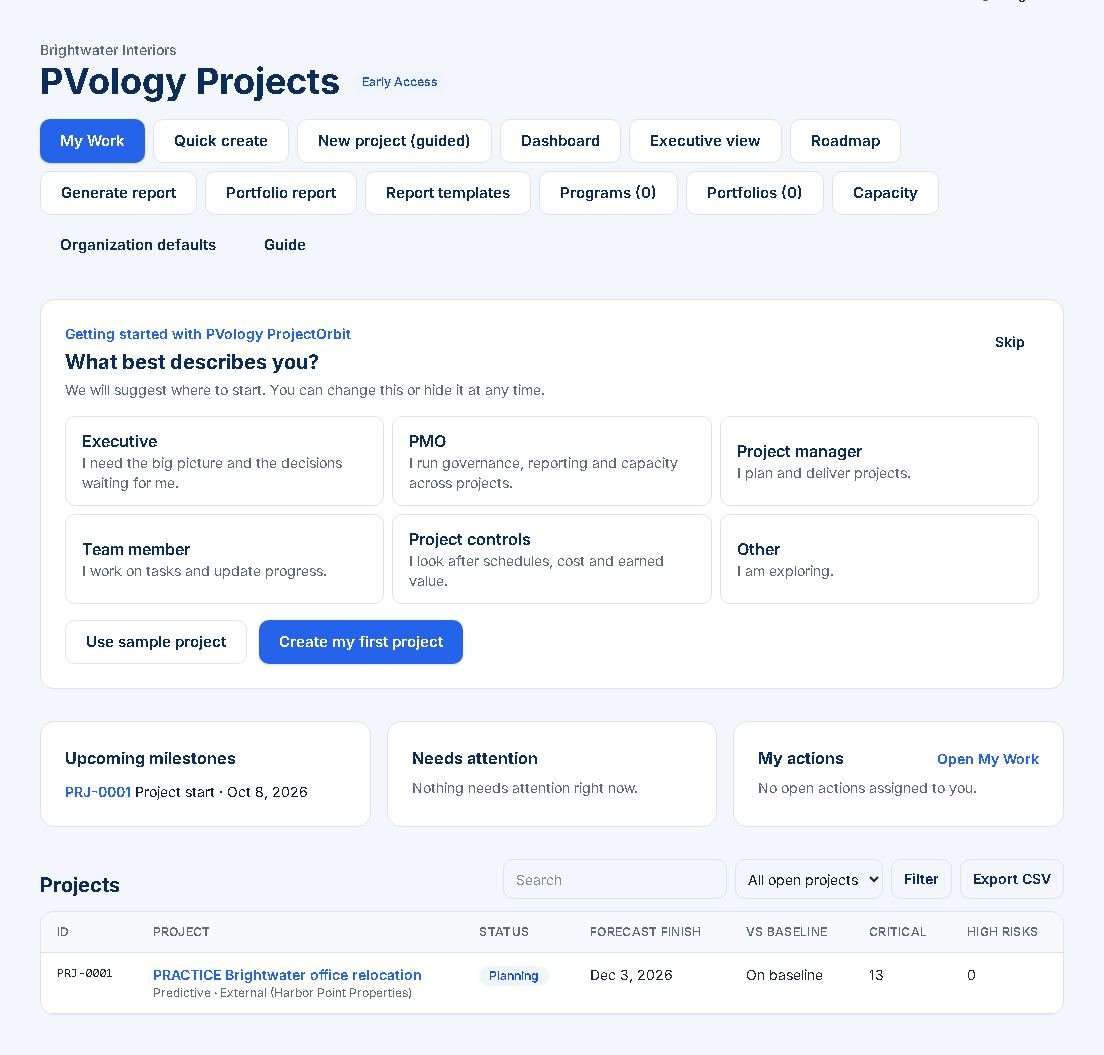Click the Planning status badge
This screenshot has height=1055, width=1104.
[x=513, y=976]
